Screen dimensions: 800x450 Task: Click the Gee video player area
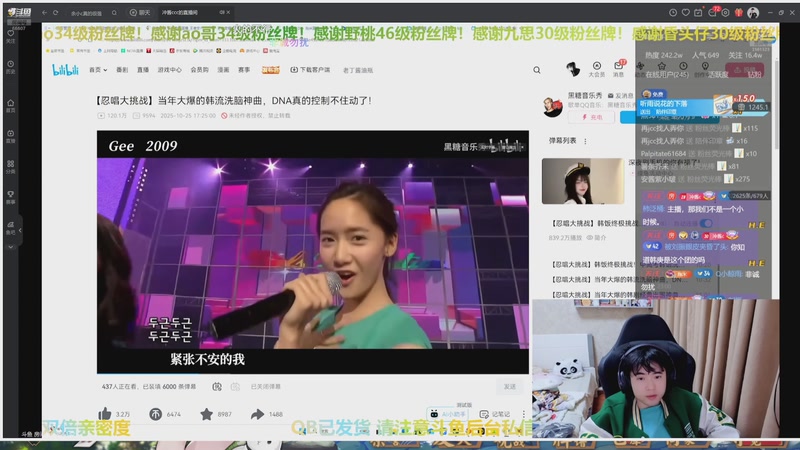click(x=313, y=252)
